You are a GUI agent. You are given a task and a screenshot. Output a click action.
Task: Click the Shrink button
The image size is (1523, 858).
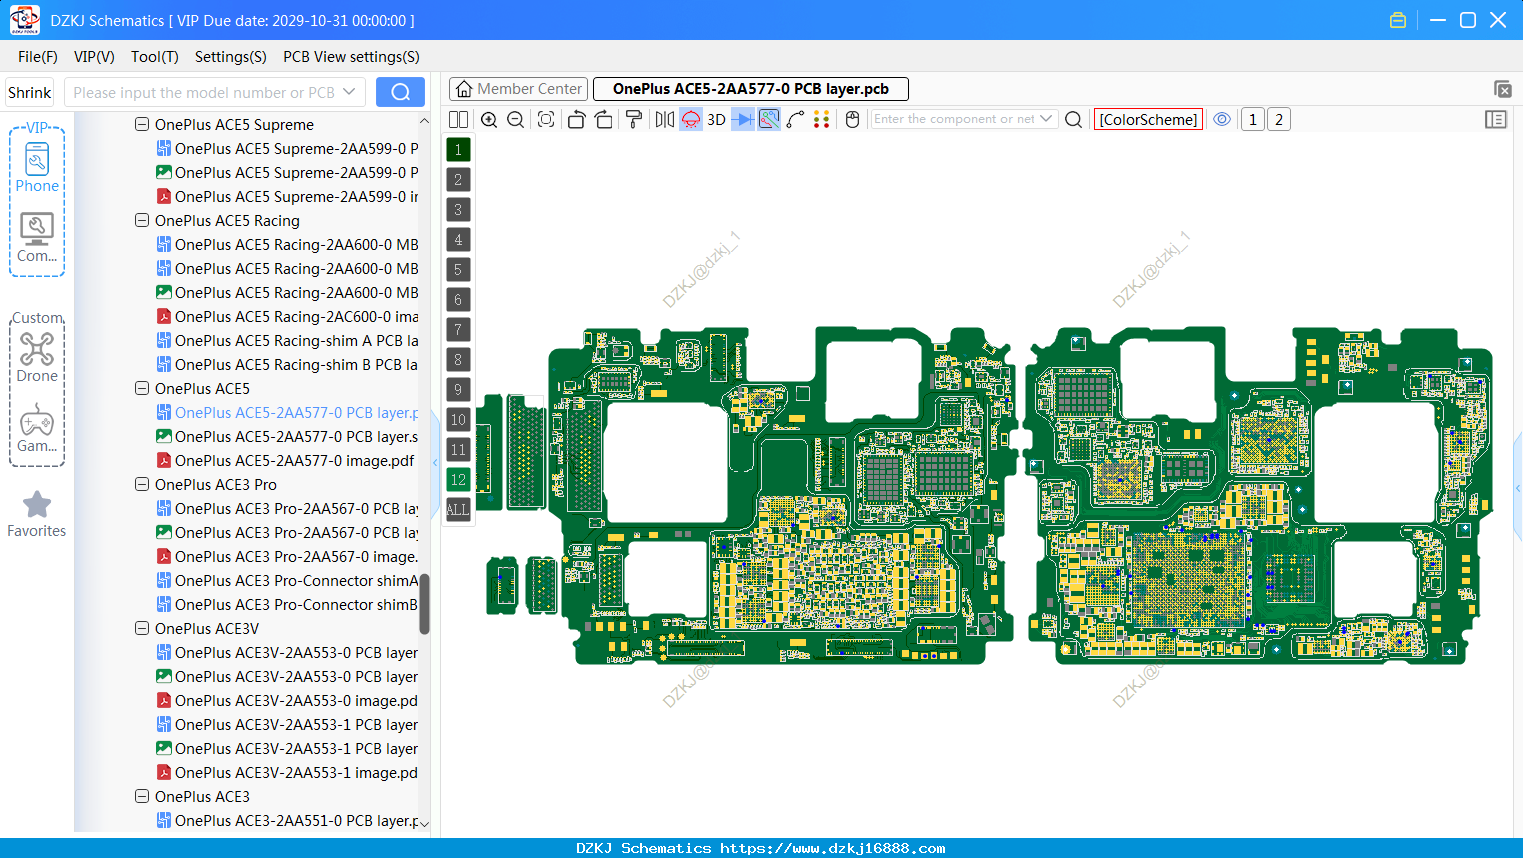click(29, 92)
